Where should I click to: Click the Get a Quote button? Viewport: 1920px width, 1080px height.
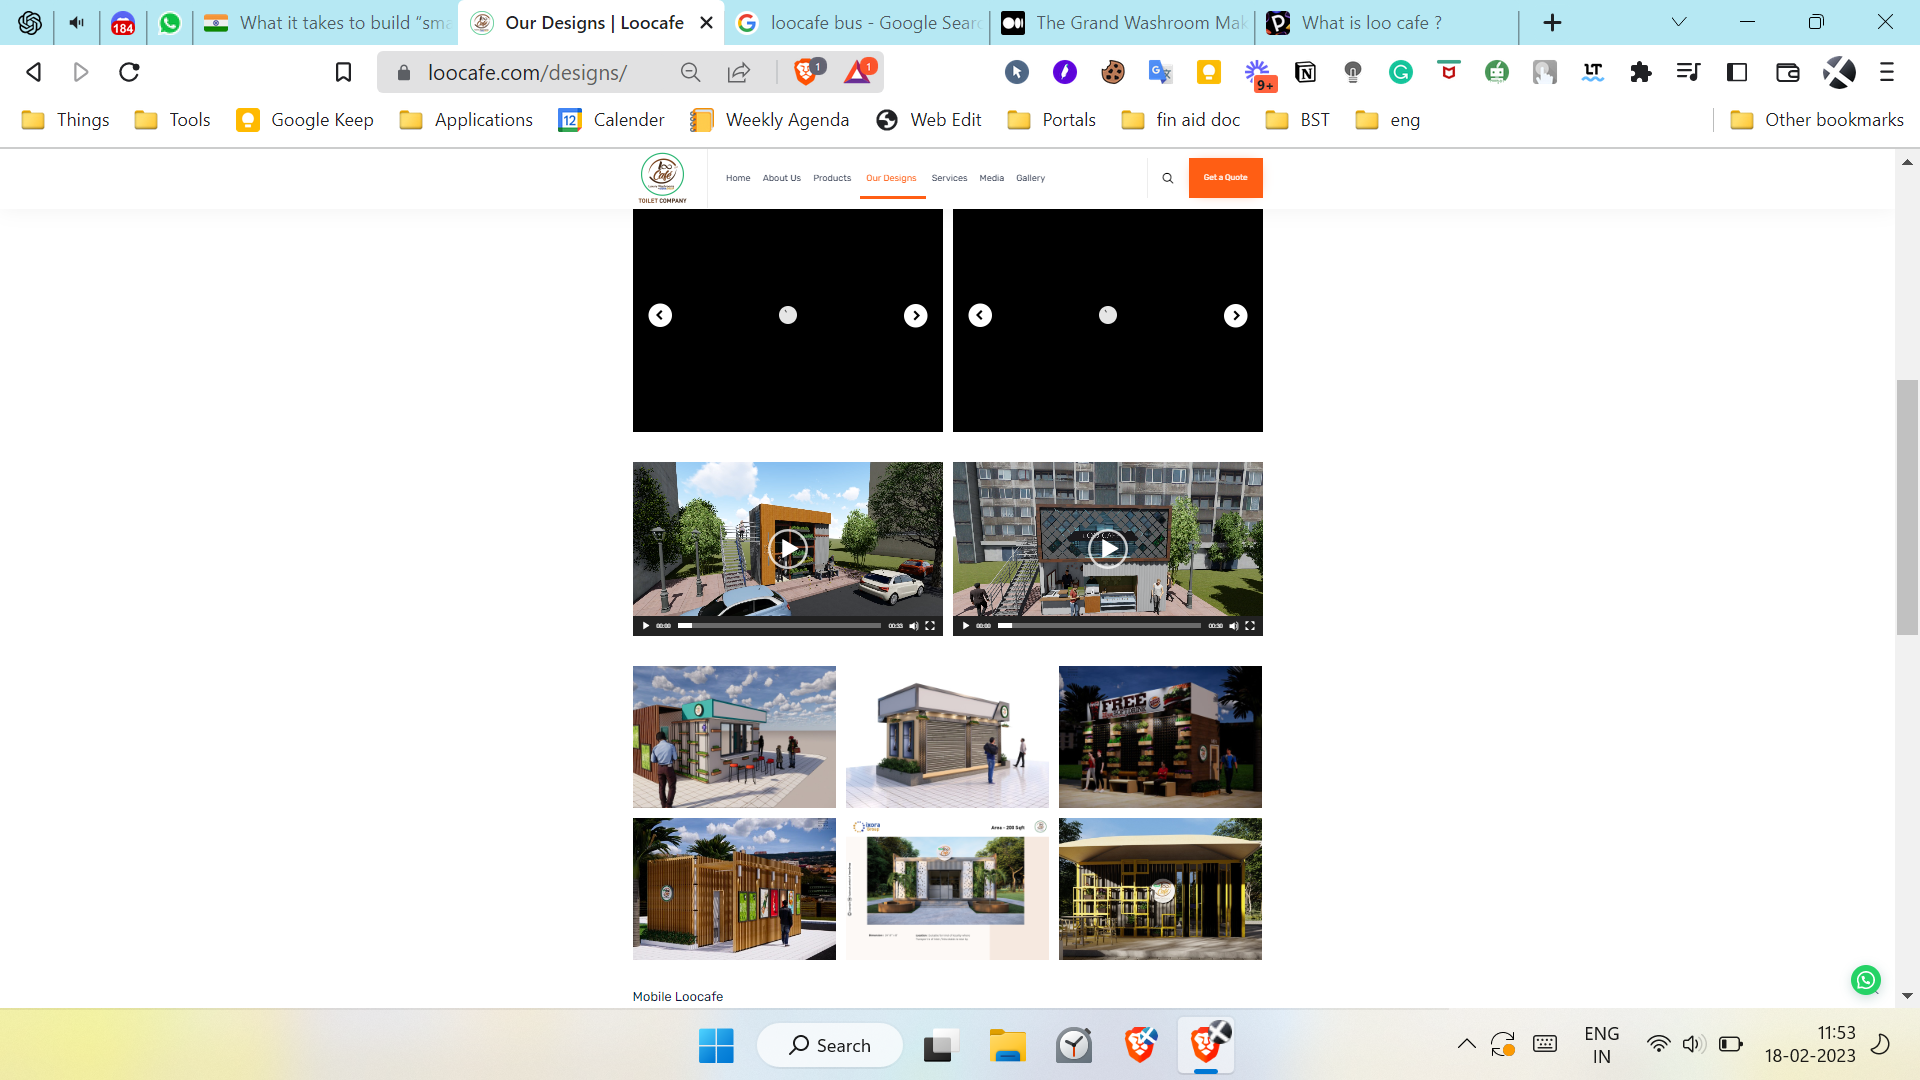(x=1225, y=178)
